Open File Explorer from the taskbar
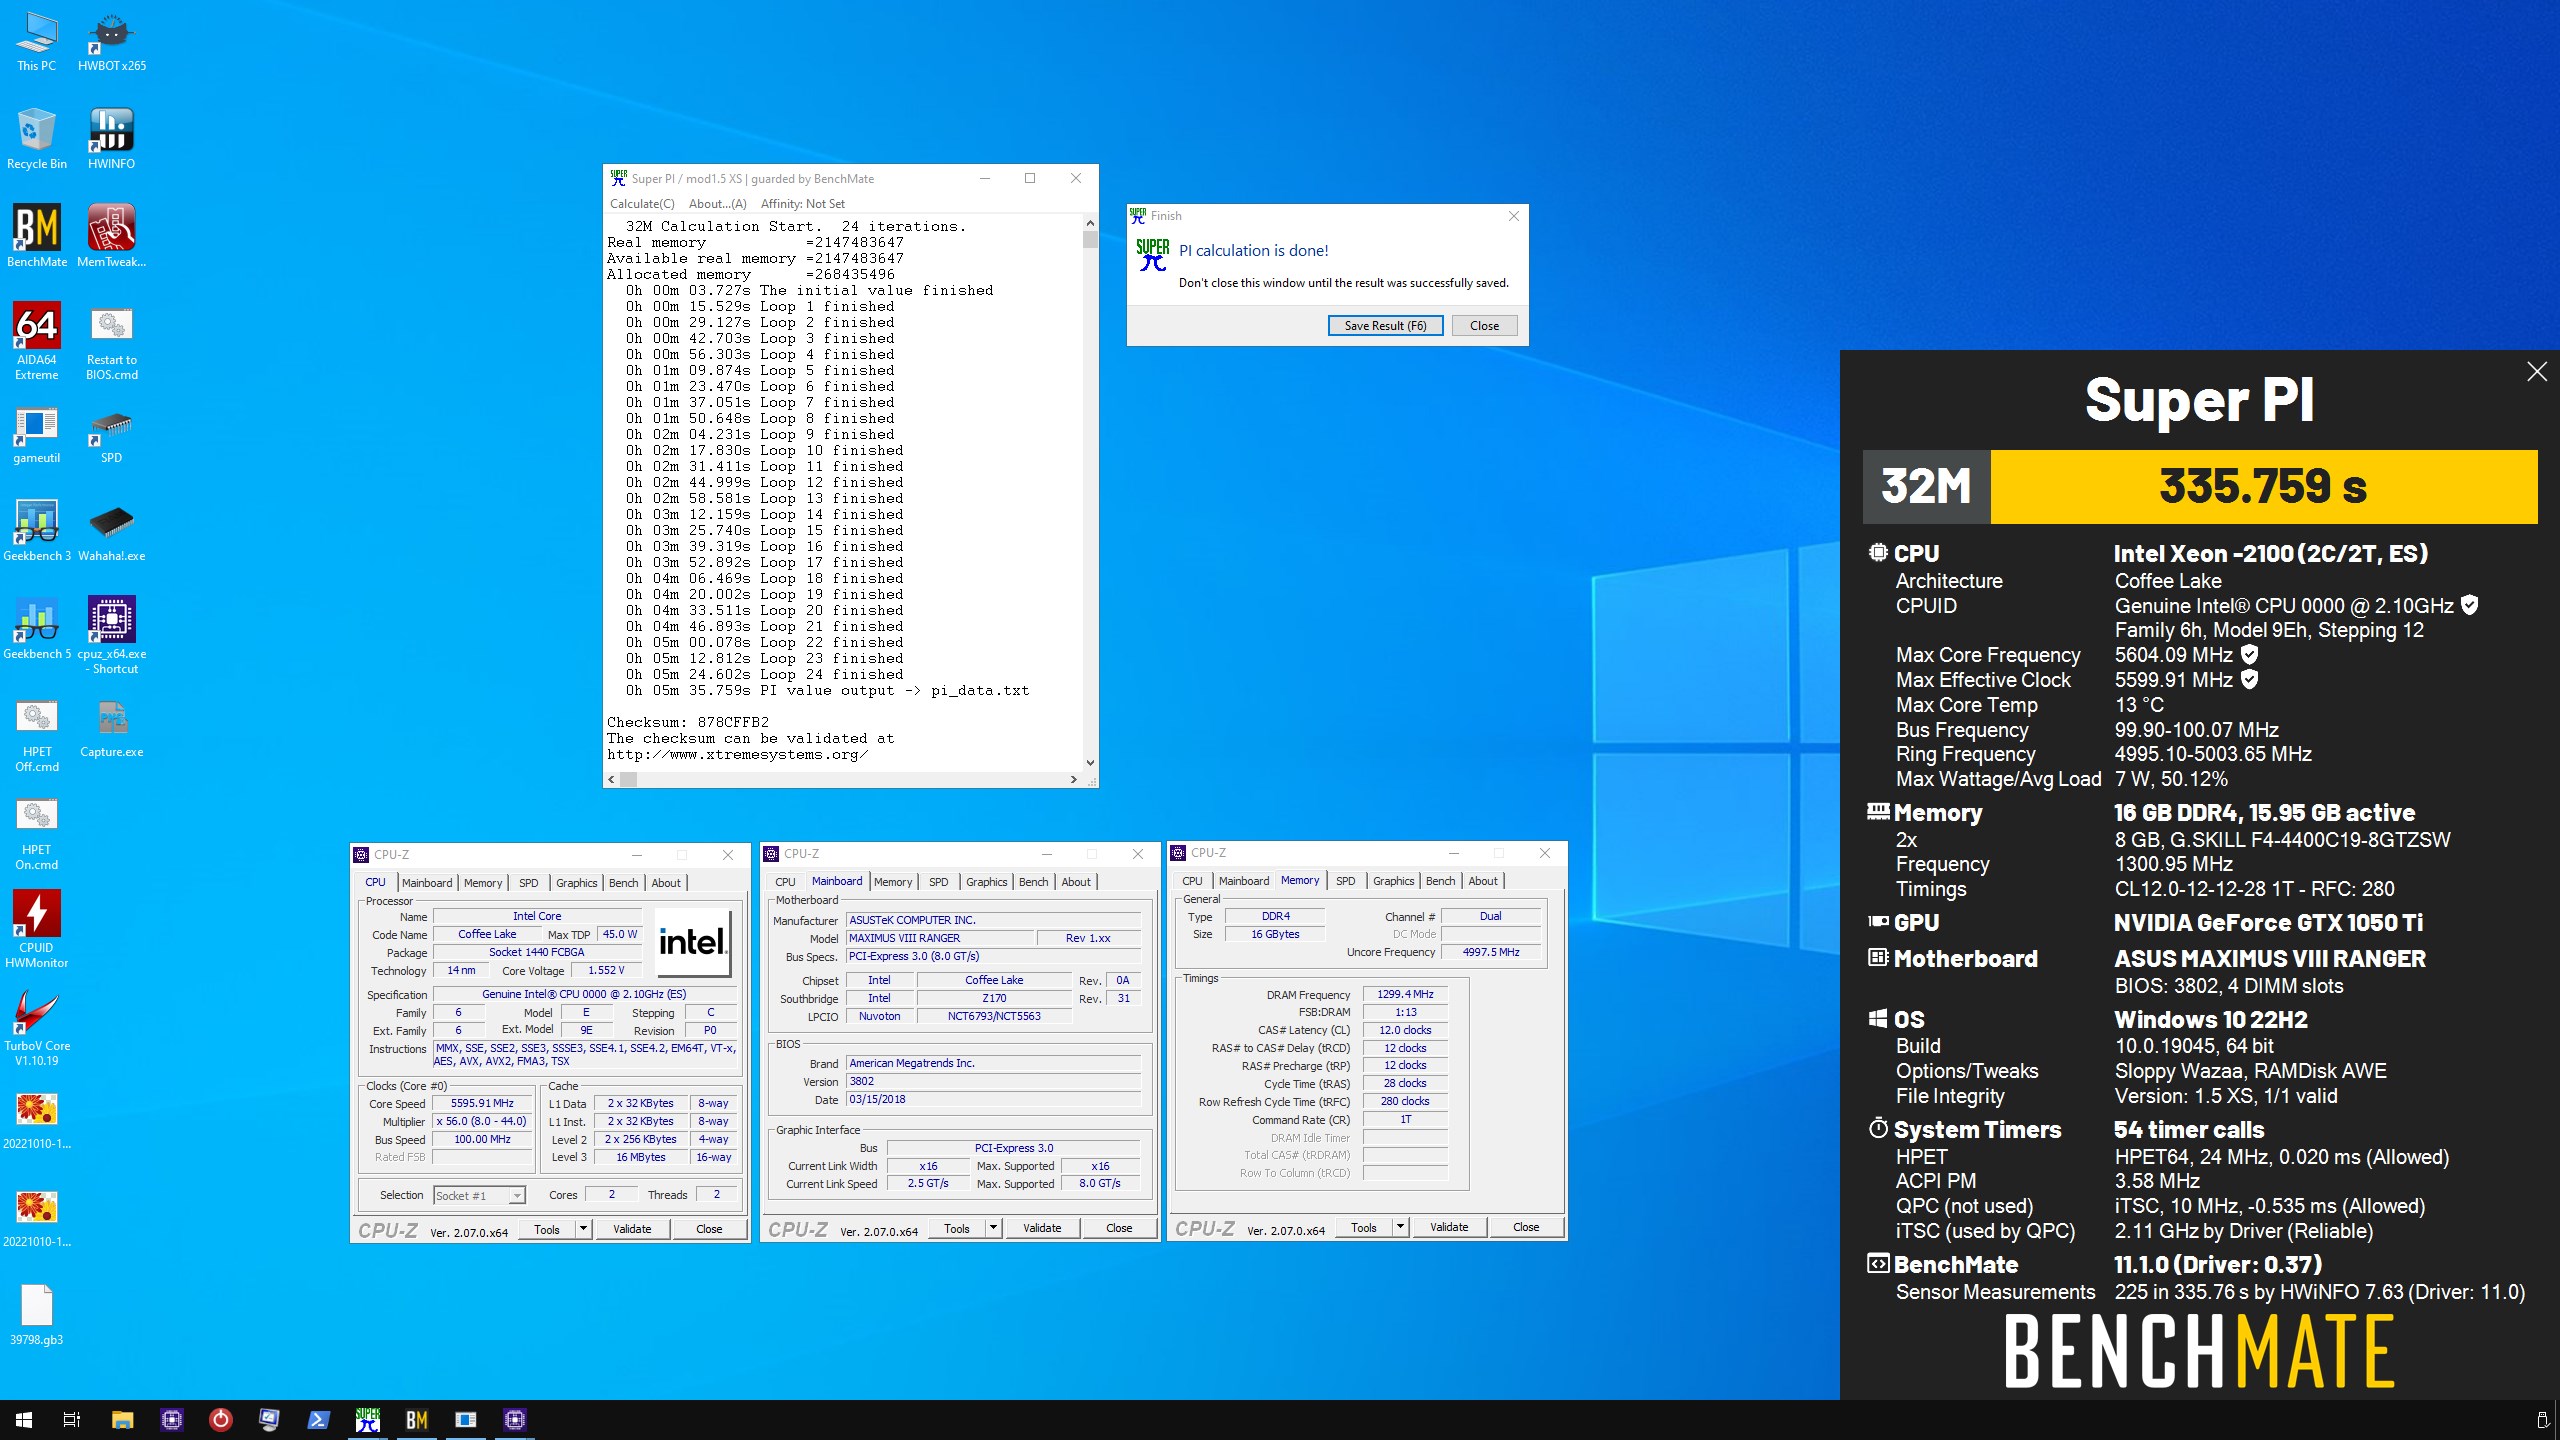The height and width of the screenshot is (1440, 2560). coord(122,1420)
